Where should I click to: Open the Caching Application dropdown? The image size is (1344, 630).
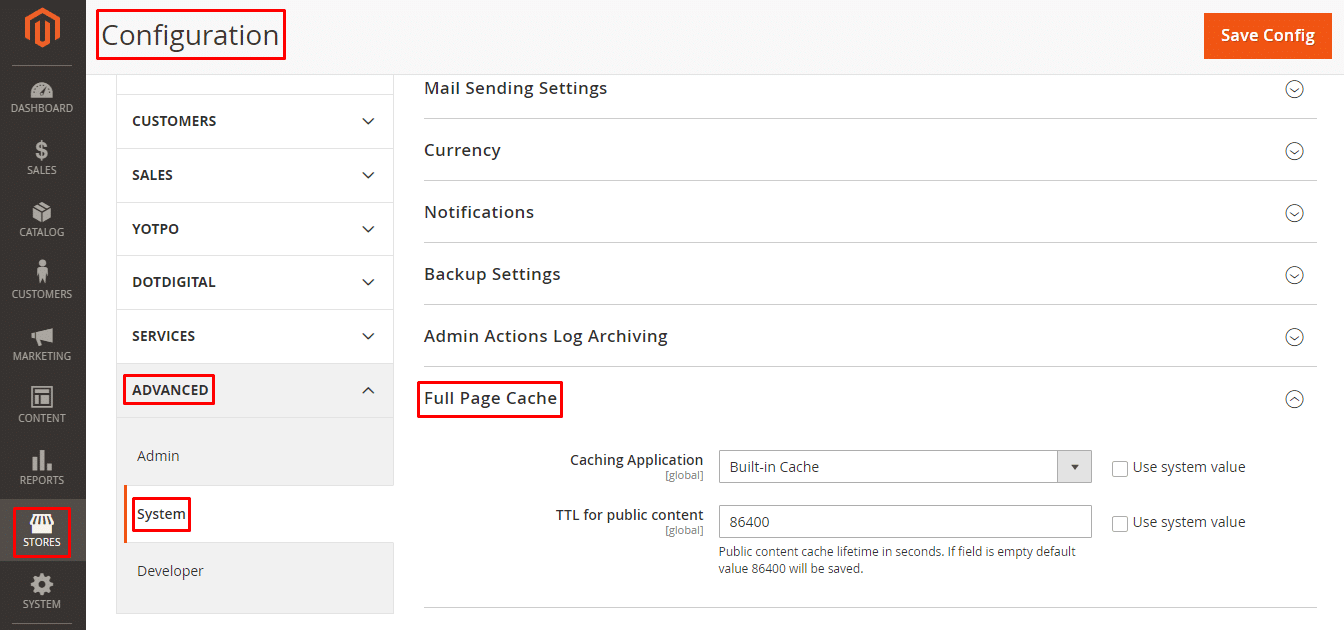coord(1074,466)
